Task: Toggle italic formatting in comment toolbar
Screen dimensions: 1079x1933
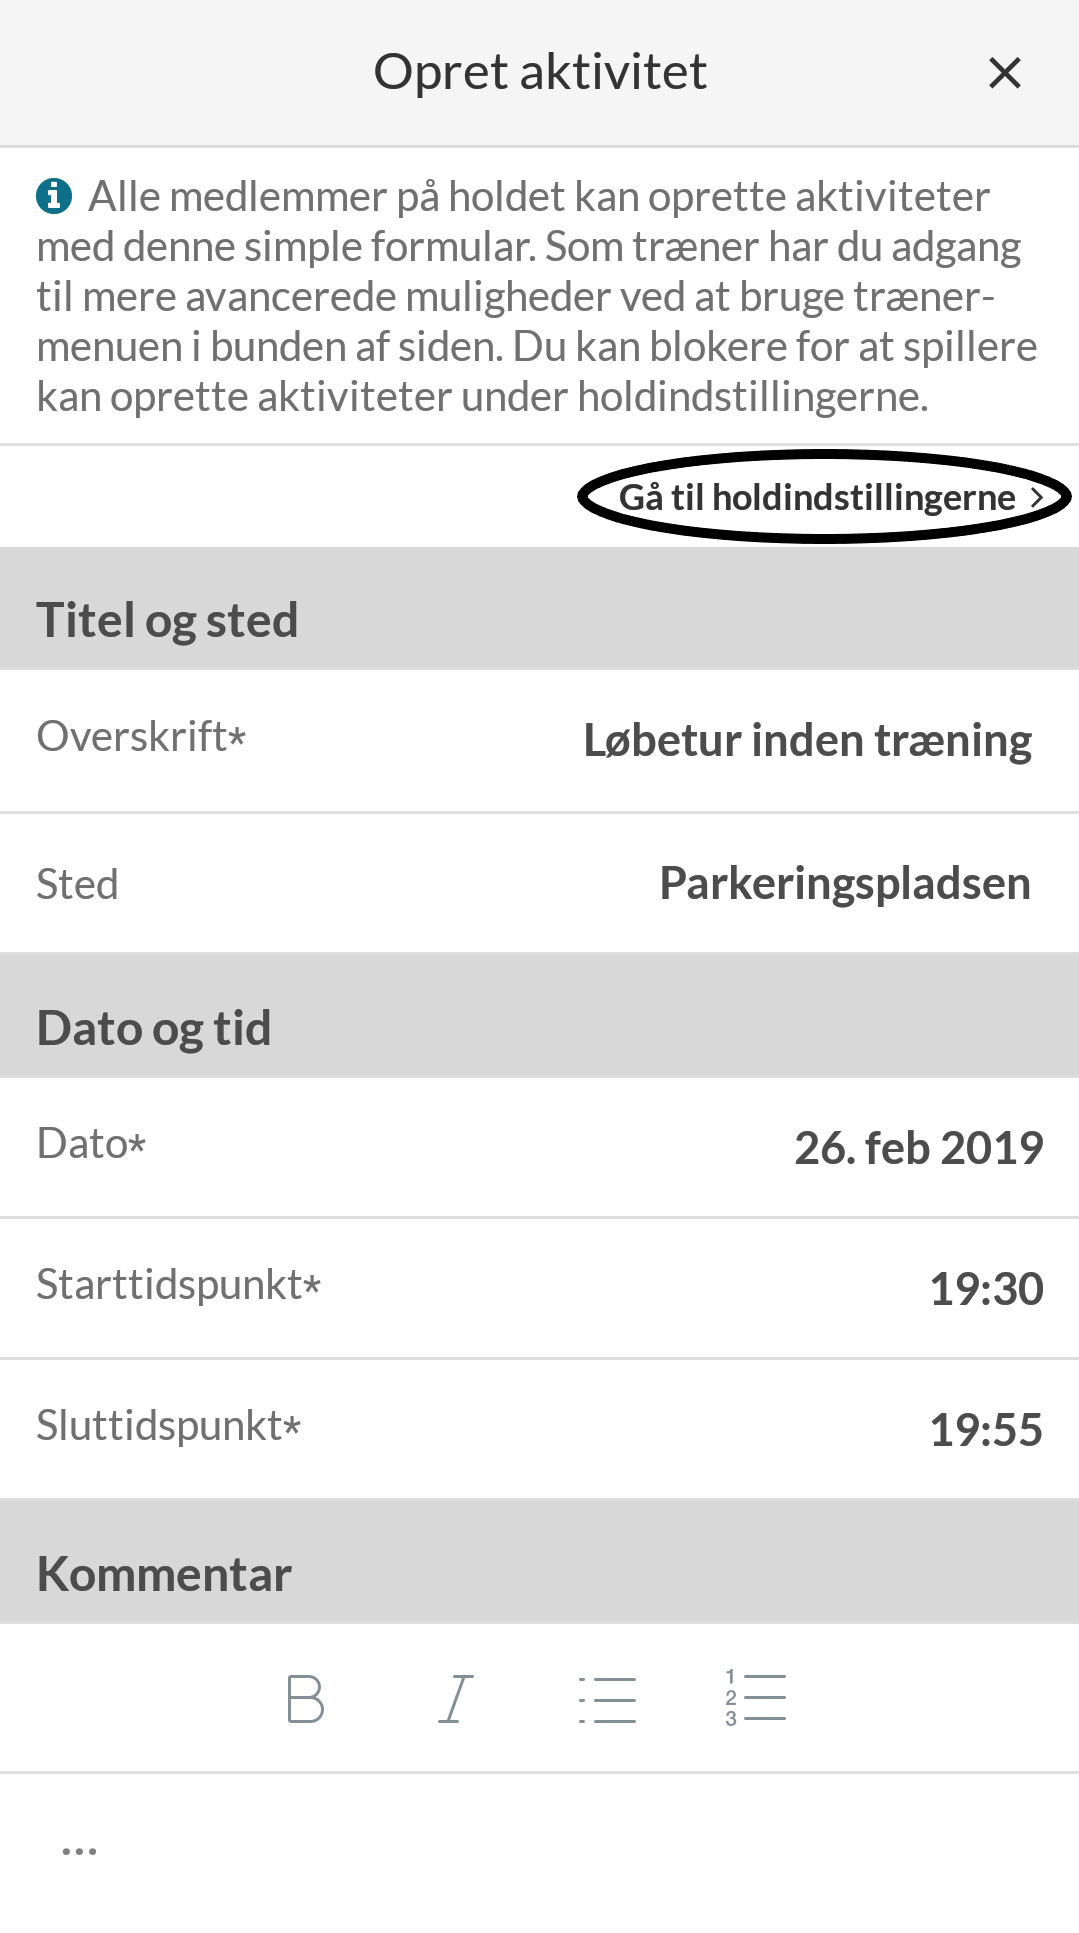Action: click(x=455, y=1699)
